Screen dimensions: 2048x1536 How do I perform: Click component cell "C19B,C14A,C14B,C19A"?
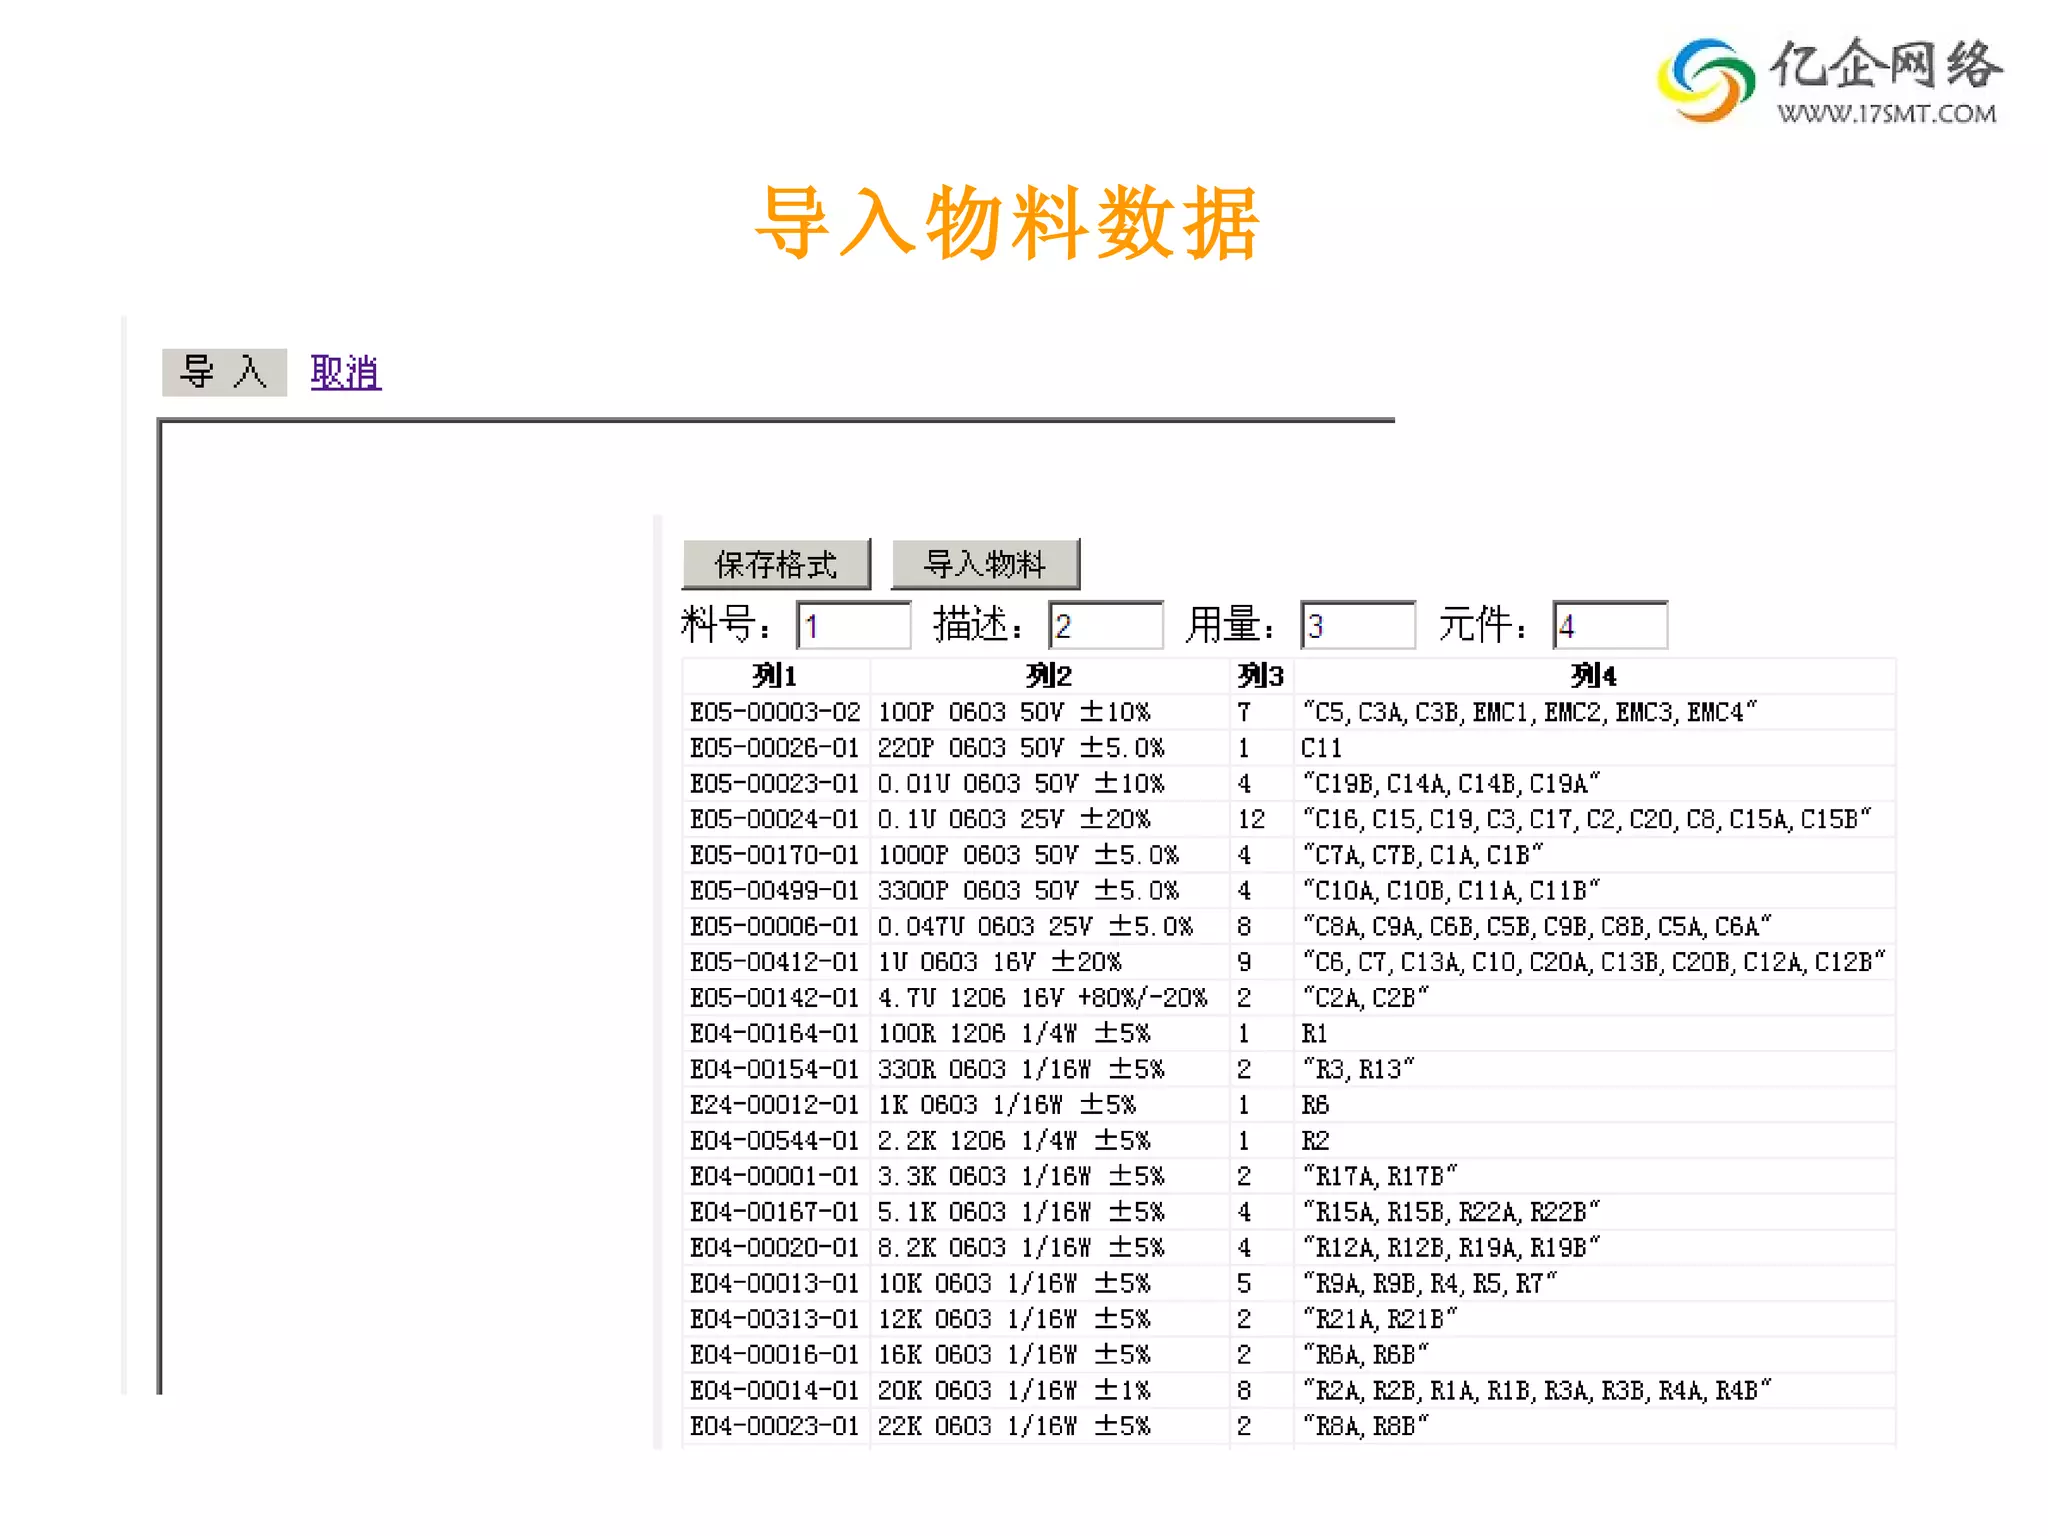(x=1594, y=783)
